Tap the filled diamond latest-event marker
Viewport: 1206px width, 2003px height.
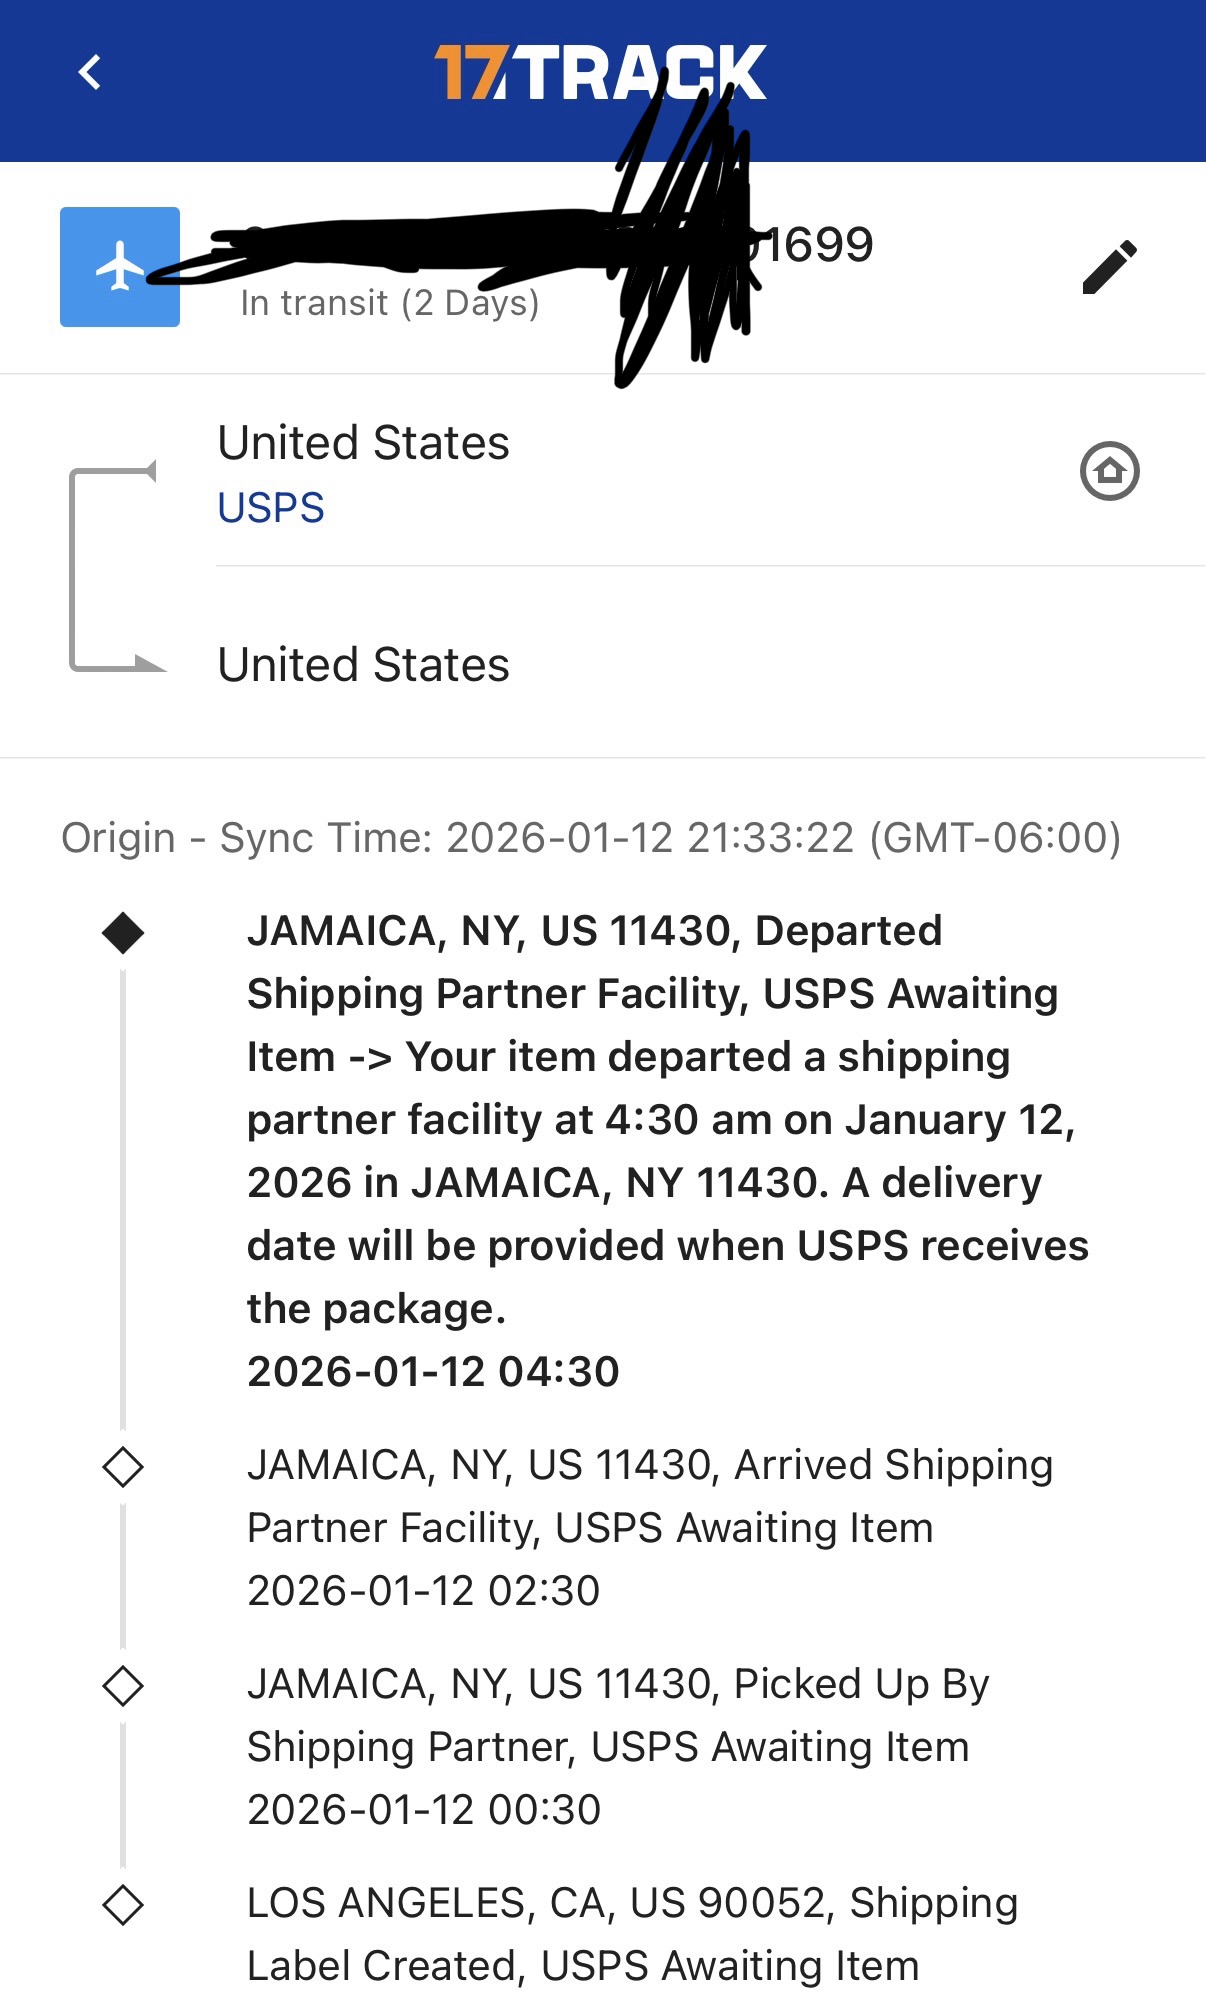pos(123,933)
